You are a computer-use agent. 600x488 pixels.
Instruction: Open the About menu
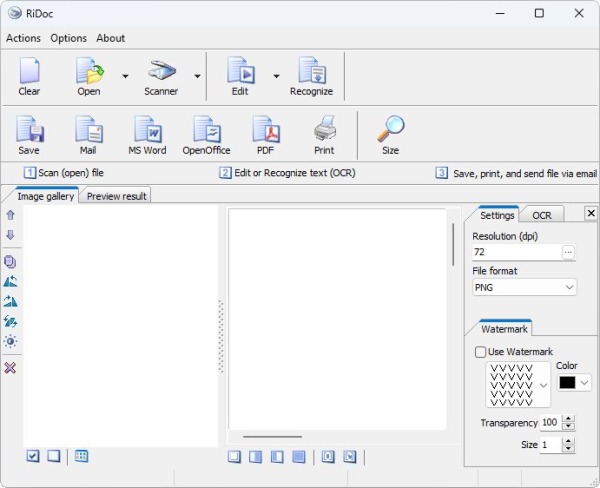click(111, 38)
